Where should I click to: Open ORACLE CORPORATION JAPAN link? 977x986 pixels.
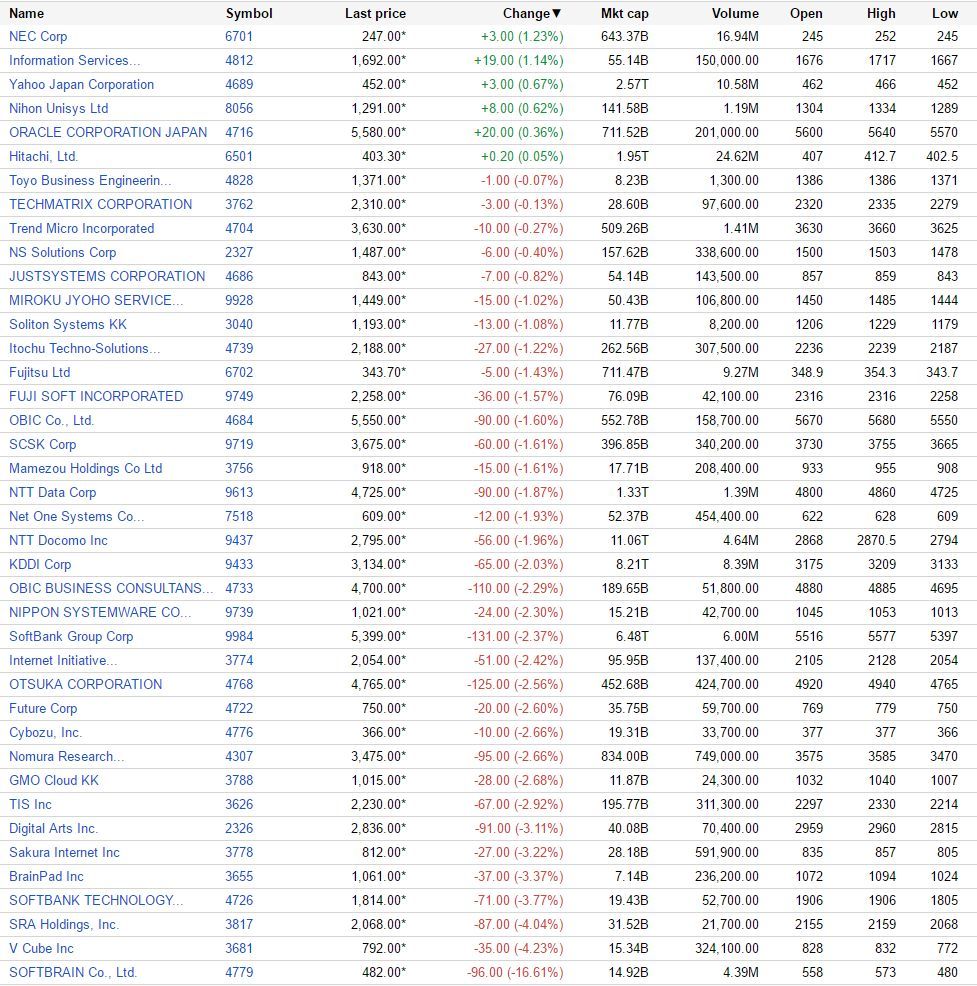click(108, 132)
